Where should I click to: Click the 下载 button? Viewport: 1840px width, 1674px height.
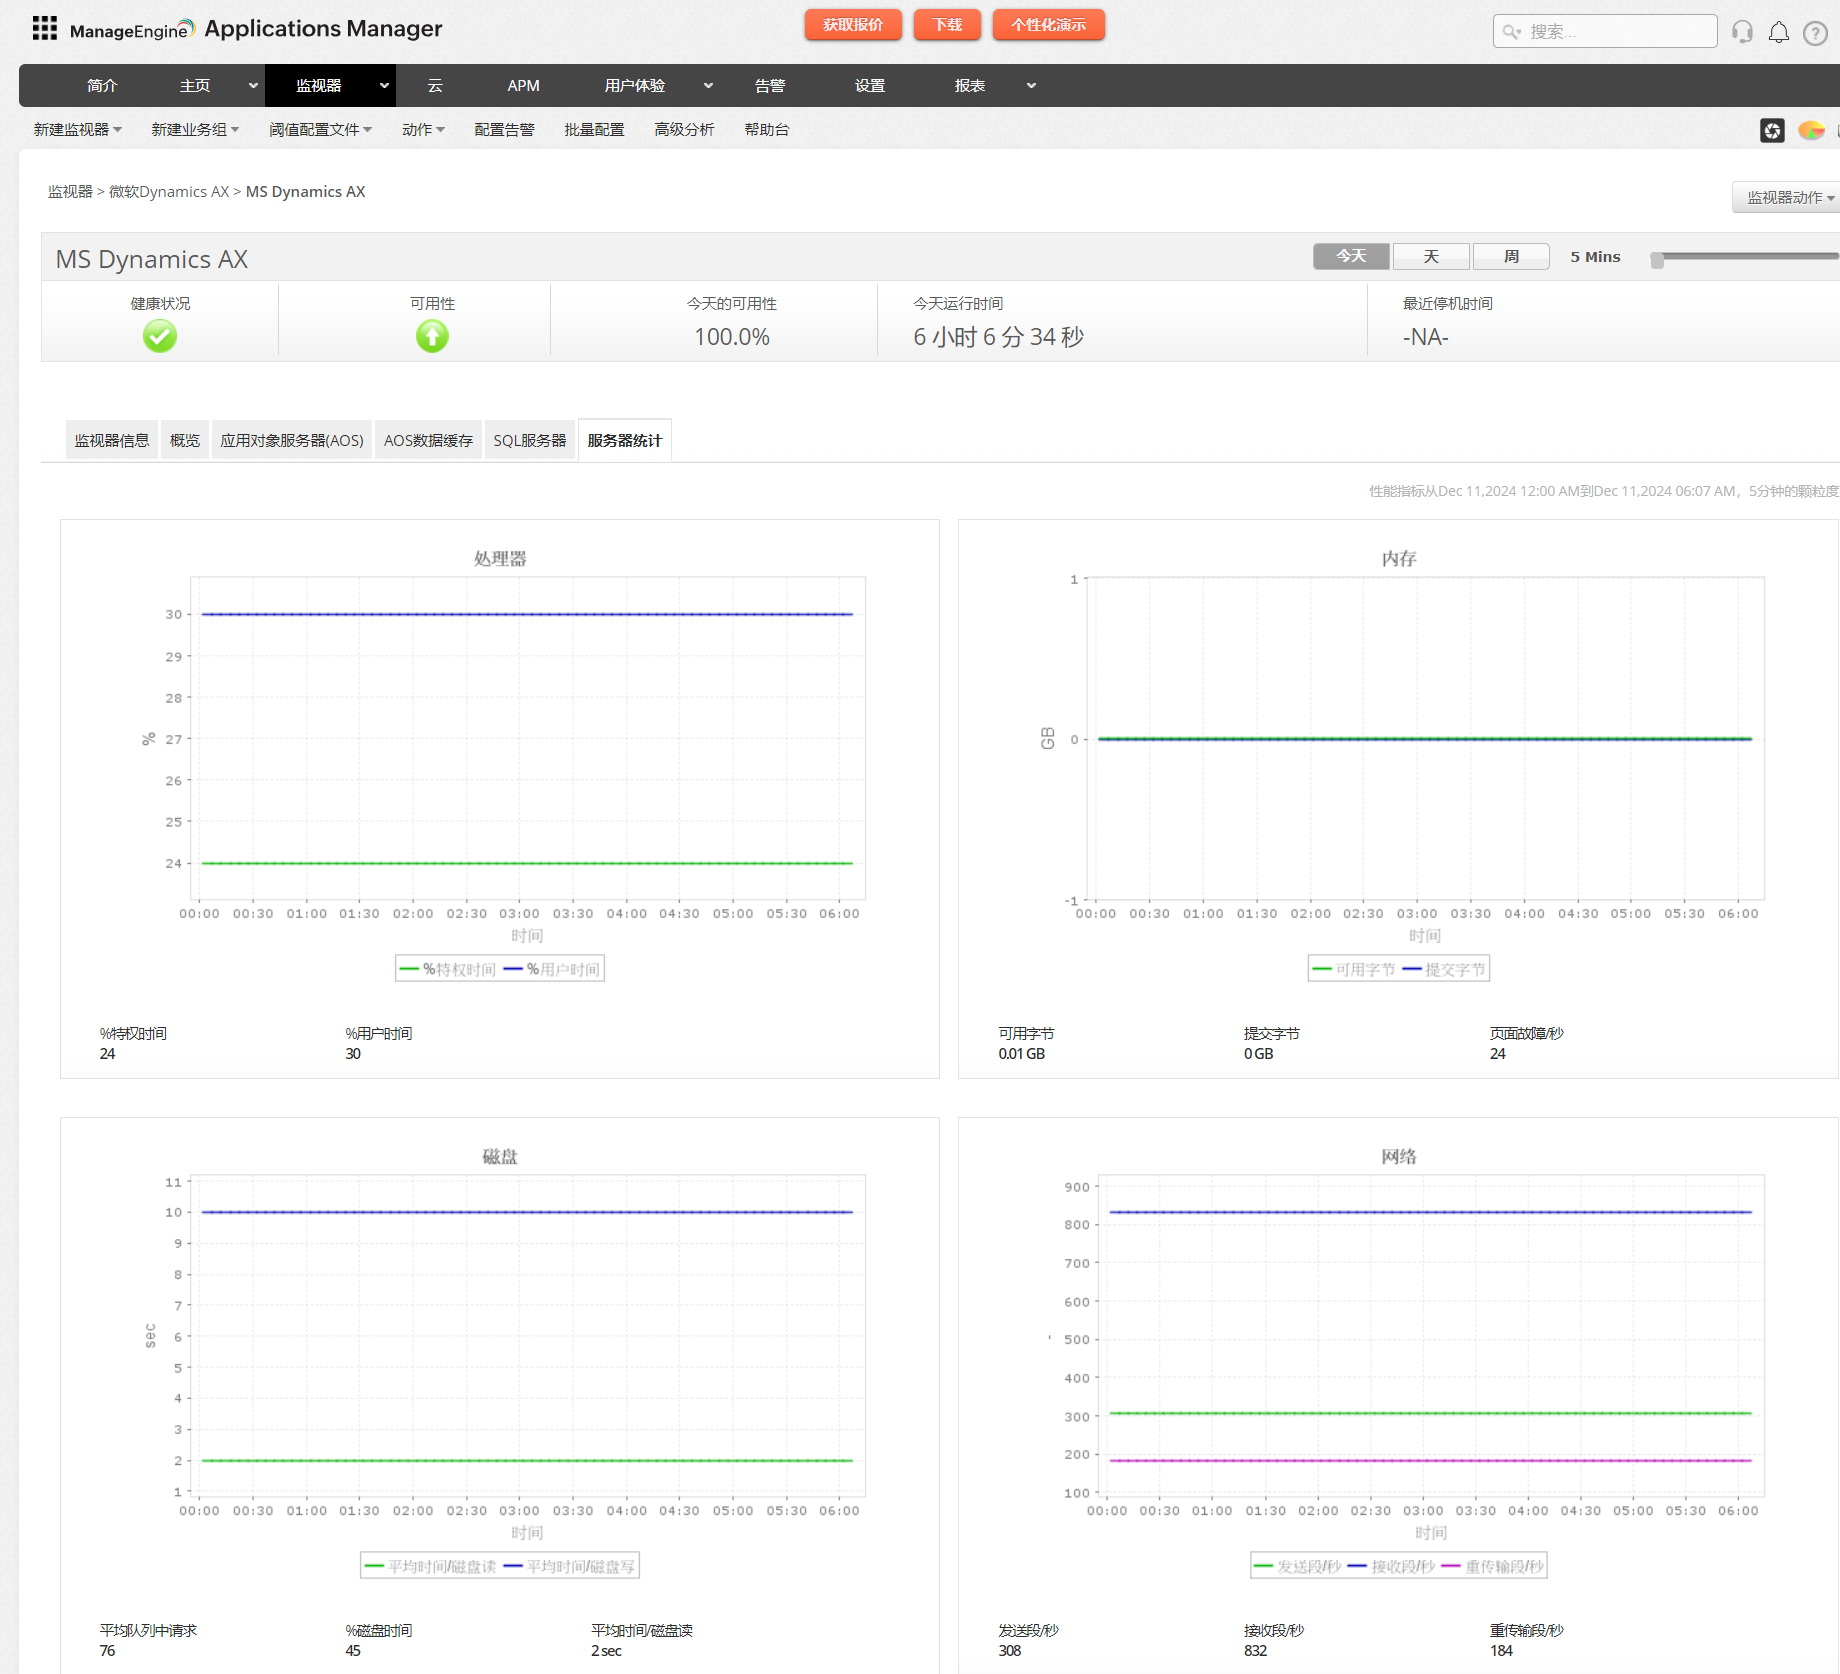[947, 24]
